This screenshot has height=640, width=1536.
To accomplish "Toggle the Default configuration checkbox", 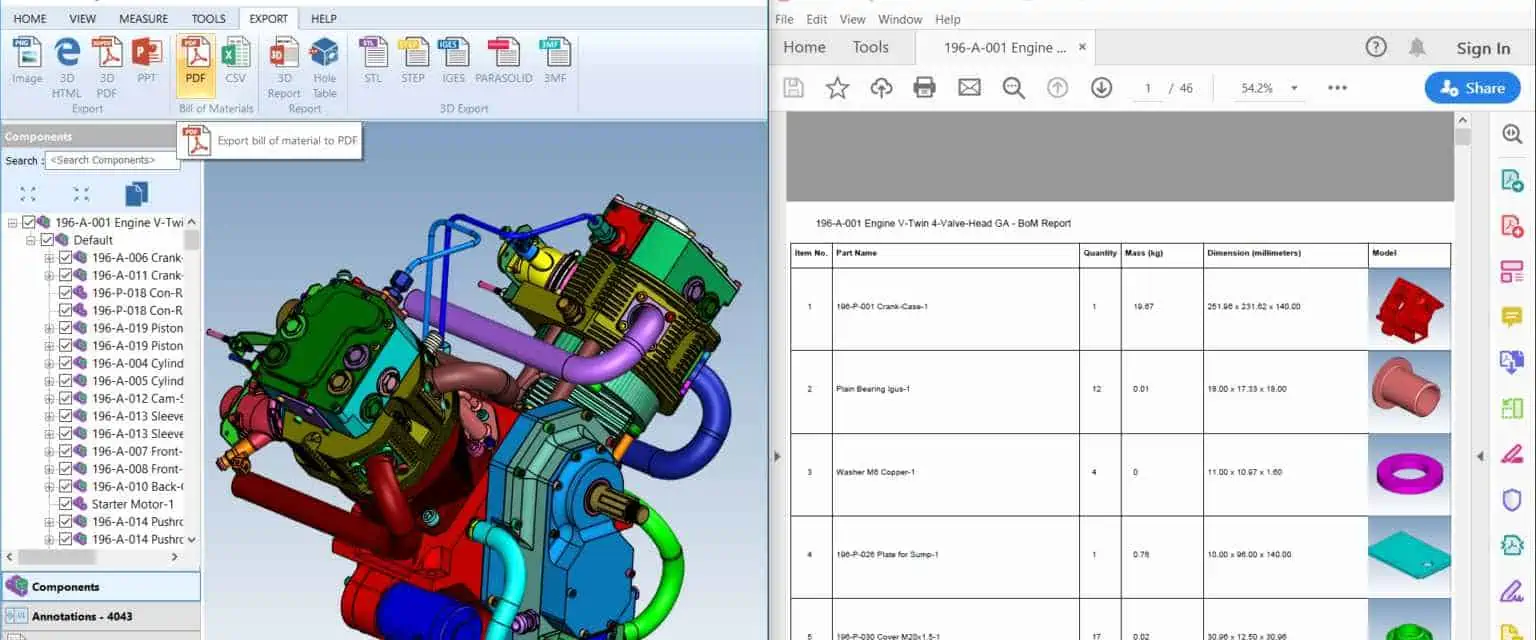I will coord(47,240).
